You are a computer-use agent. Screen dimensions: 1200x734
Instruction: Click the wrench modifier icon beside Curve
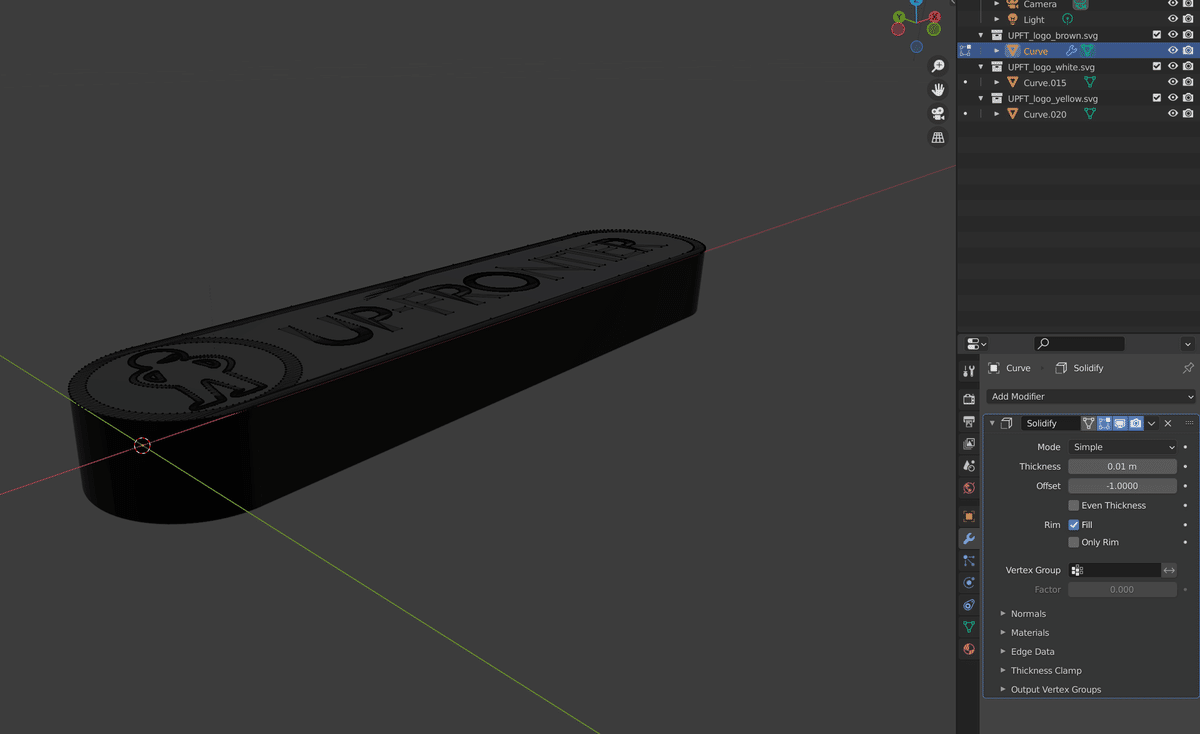pyautogui.click(x=1071, y=51)
